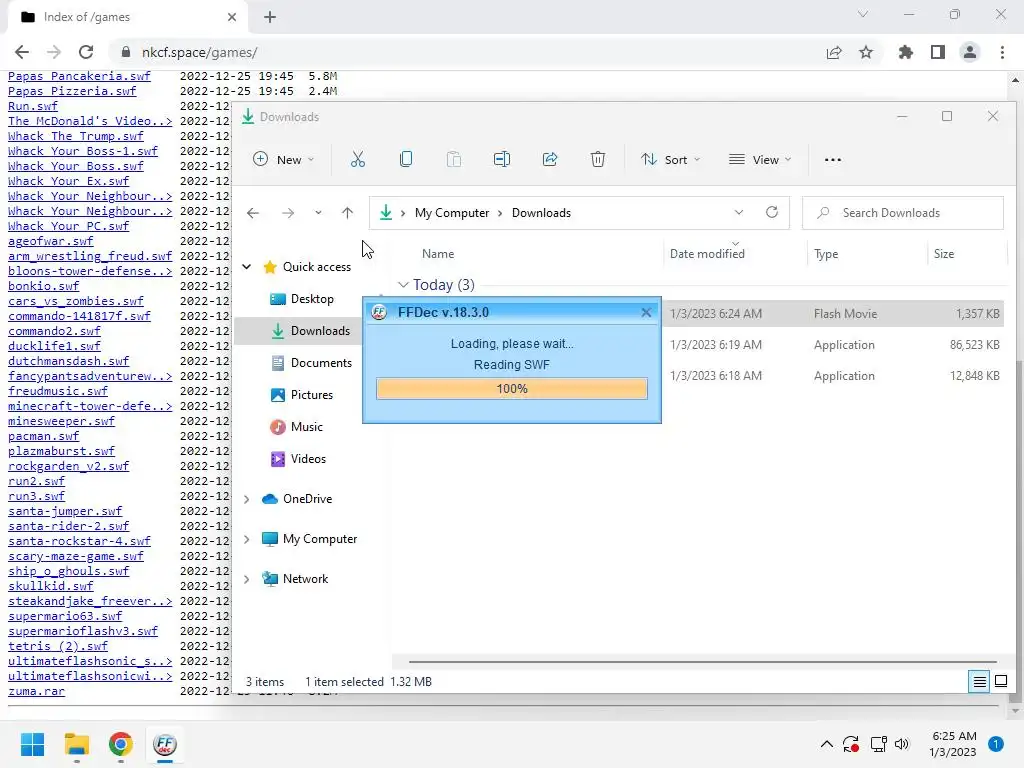Viewport: 1024px width, 768px height.
Task: Open a new Chrome tab
Action: pyautogui.click(x=270, y=17)
